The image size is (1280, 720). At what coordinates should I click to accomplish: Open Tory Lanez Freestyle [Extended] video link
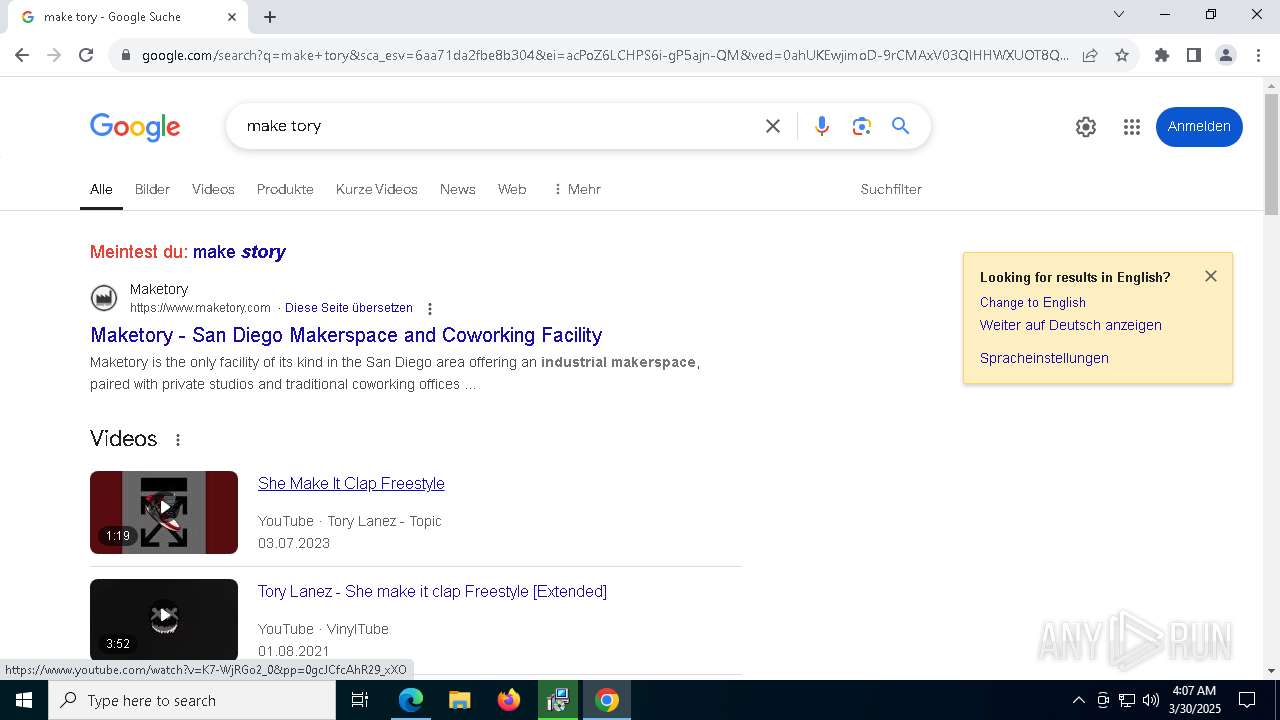[x=432, y=591]
